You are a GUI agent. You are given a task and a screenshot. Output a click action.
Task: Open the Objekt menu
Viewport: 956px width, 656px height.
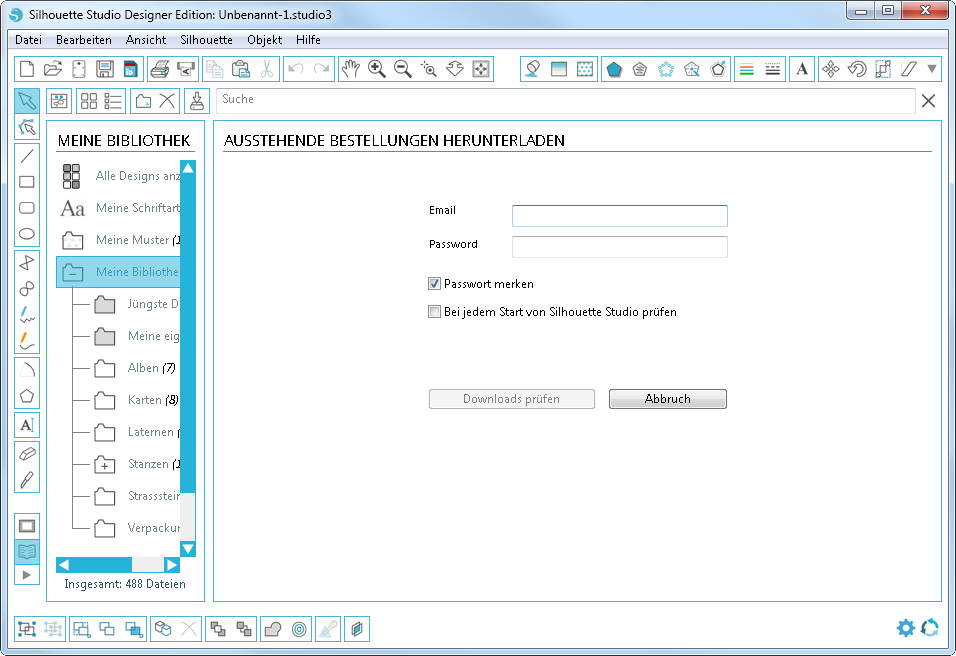(x=265, y=40)
